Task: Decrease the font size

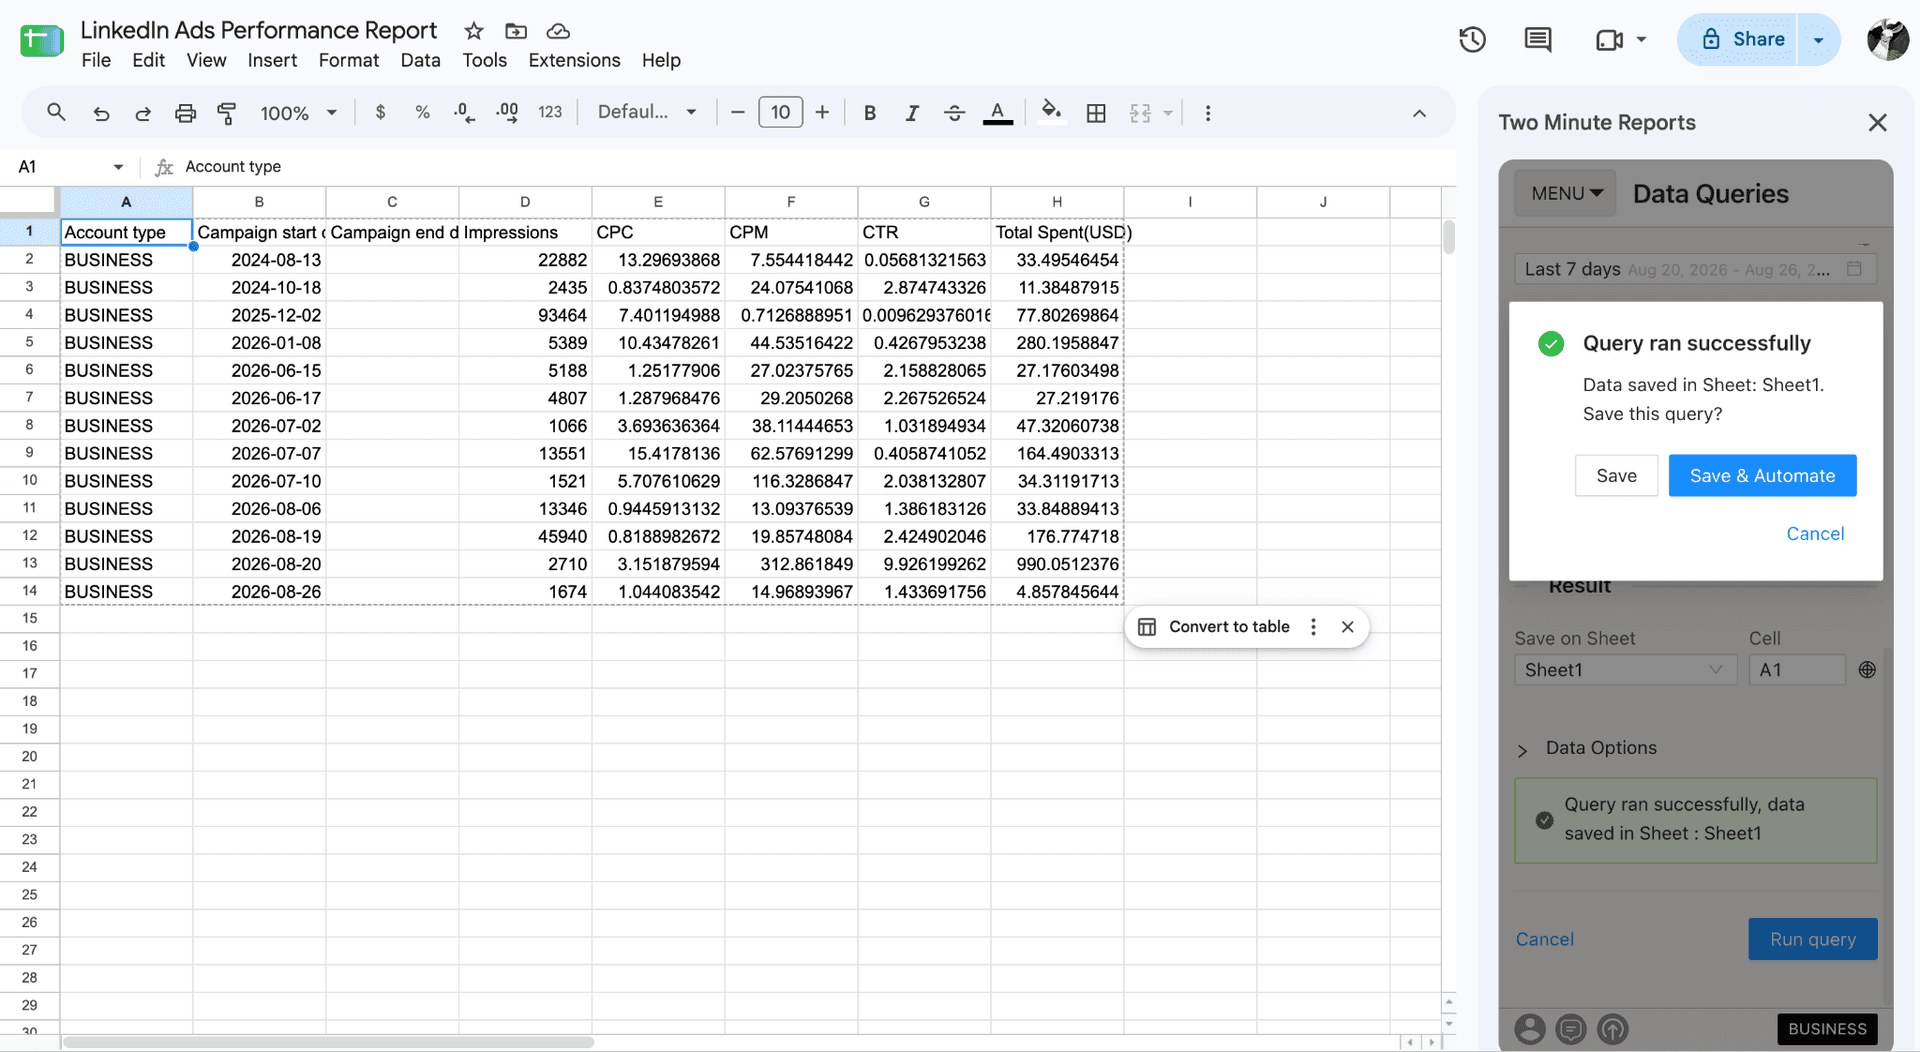Action: pyautogui.click(x=738, y=113)
